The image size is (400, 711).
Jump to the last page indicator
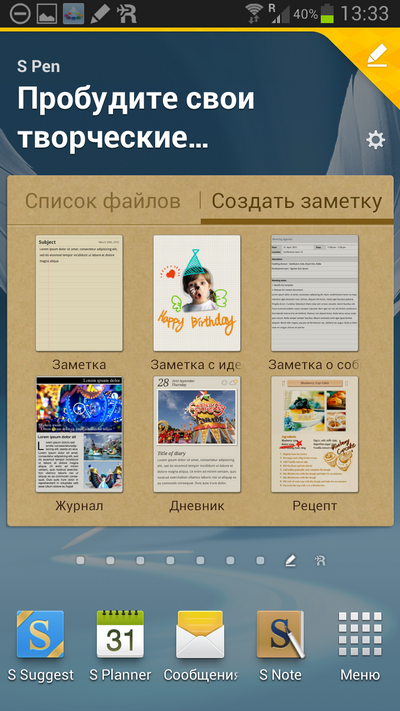tap(320, 561)
